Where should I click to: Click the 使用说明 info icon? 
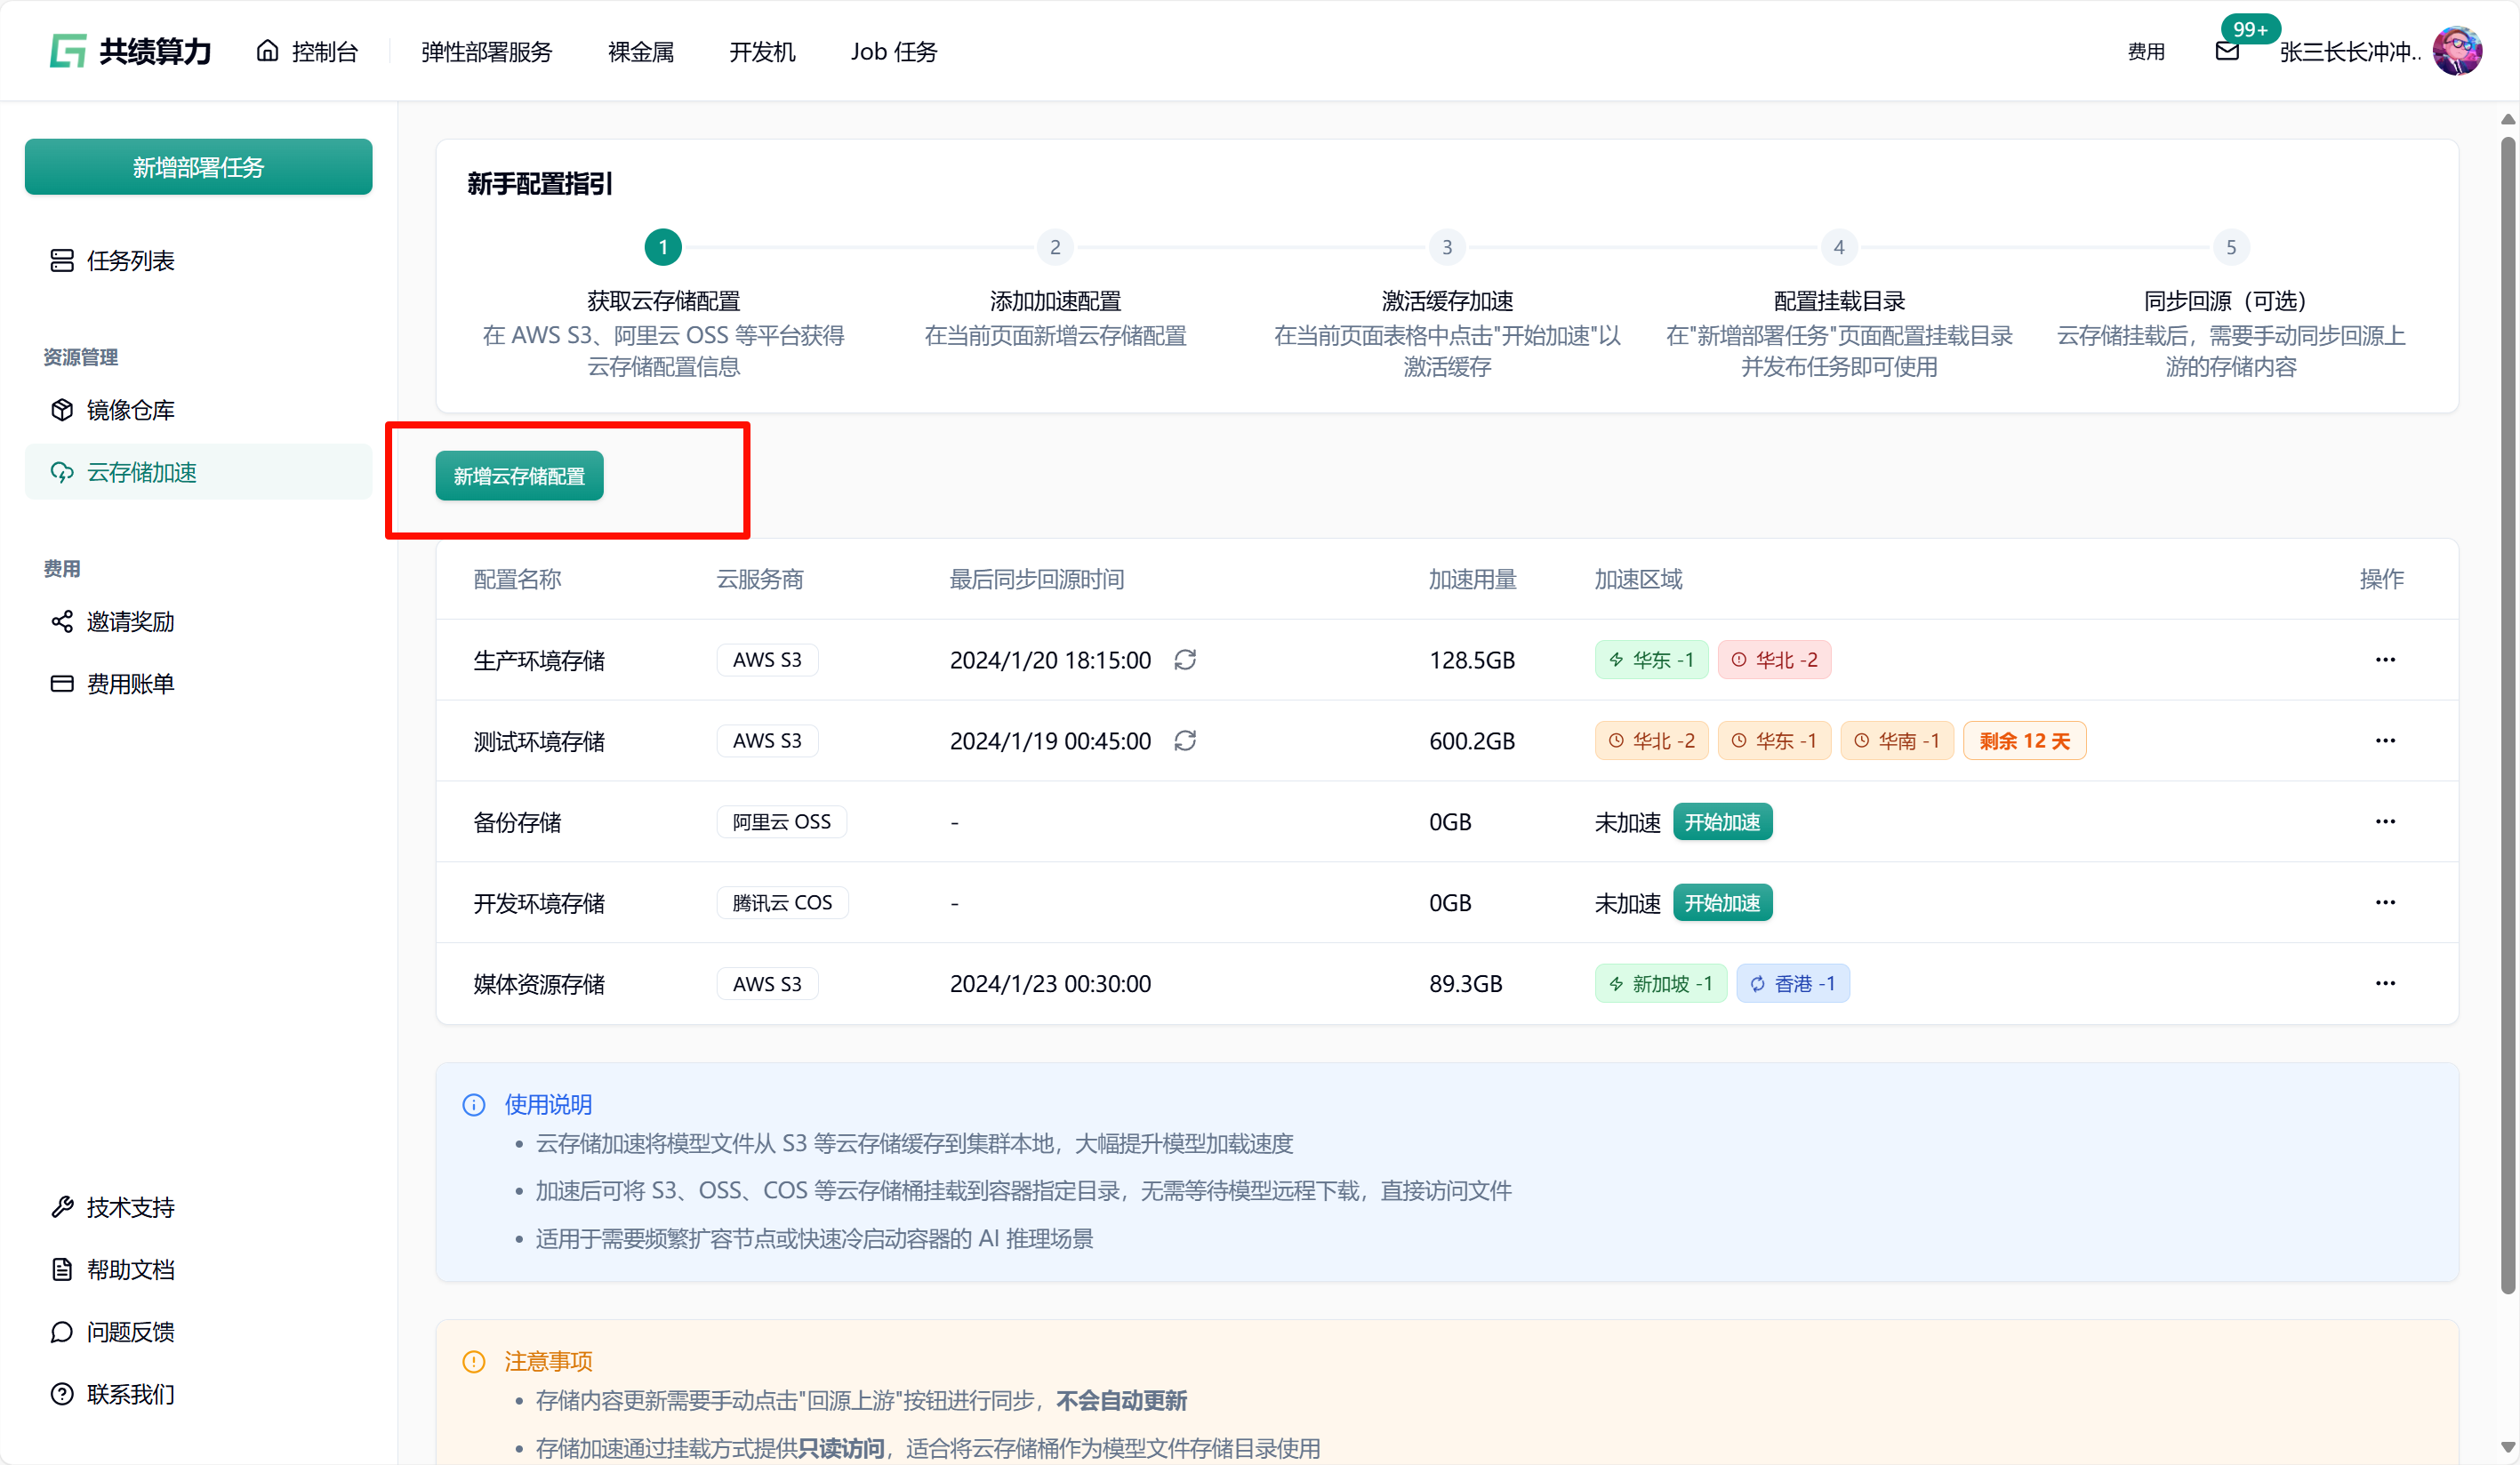point(474,1104)
